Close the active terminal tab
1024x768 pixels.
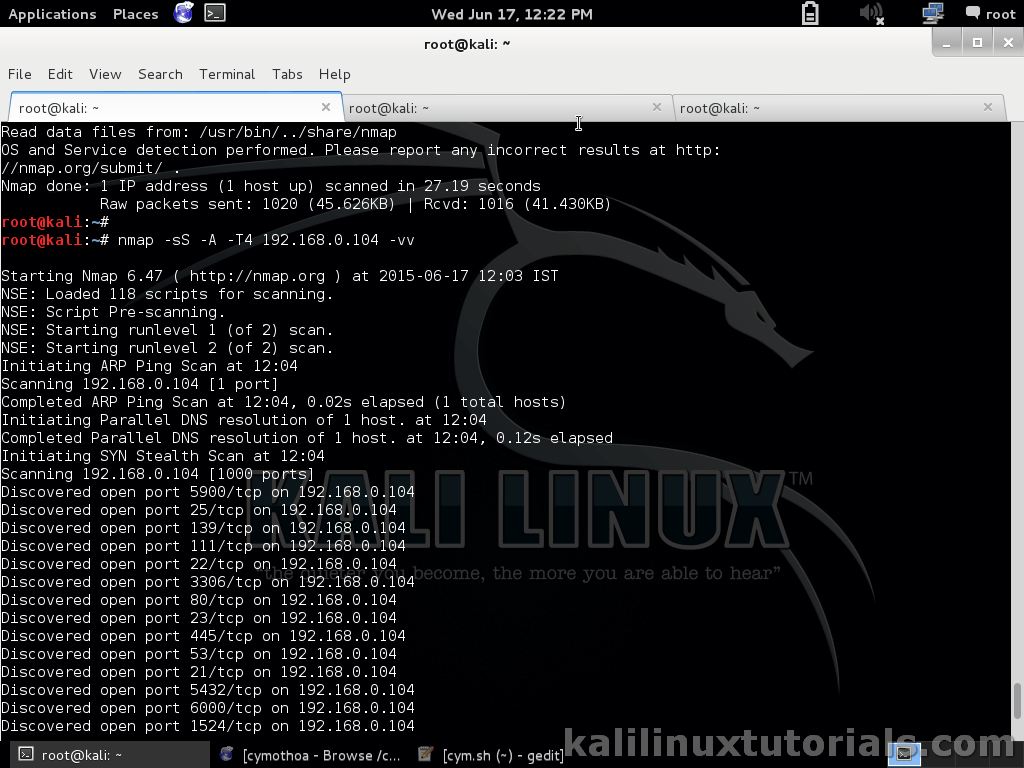(x=325, y=105)
